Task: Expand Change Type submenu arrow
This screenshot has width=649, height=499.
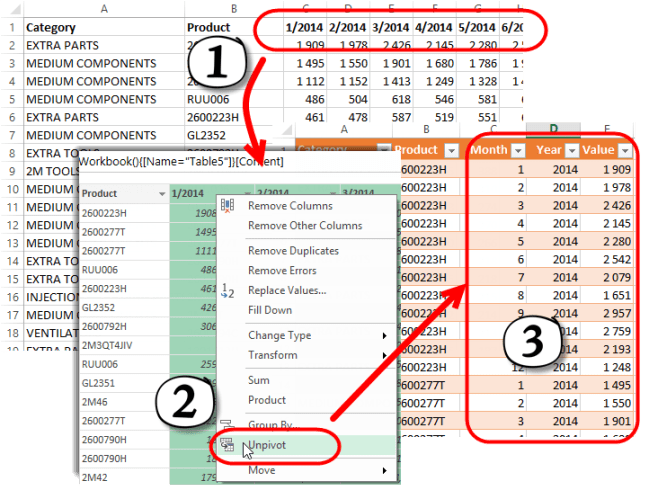Action: pos(385,336)
